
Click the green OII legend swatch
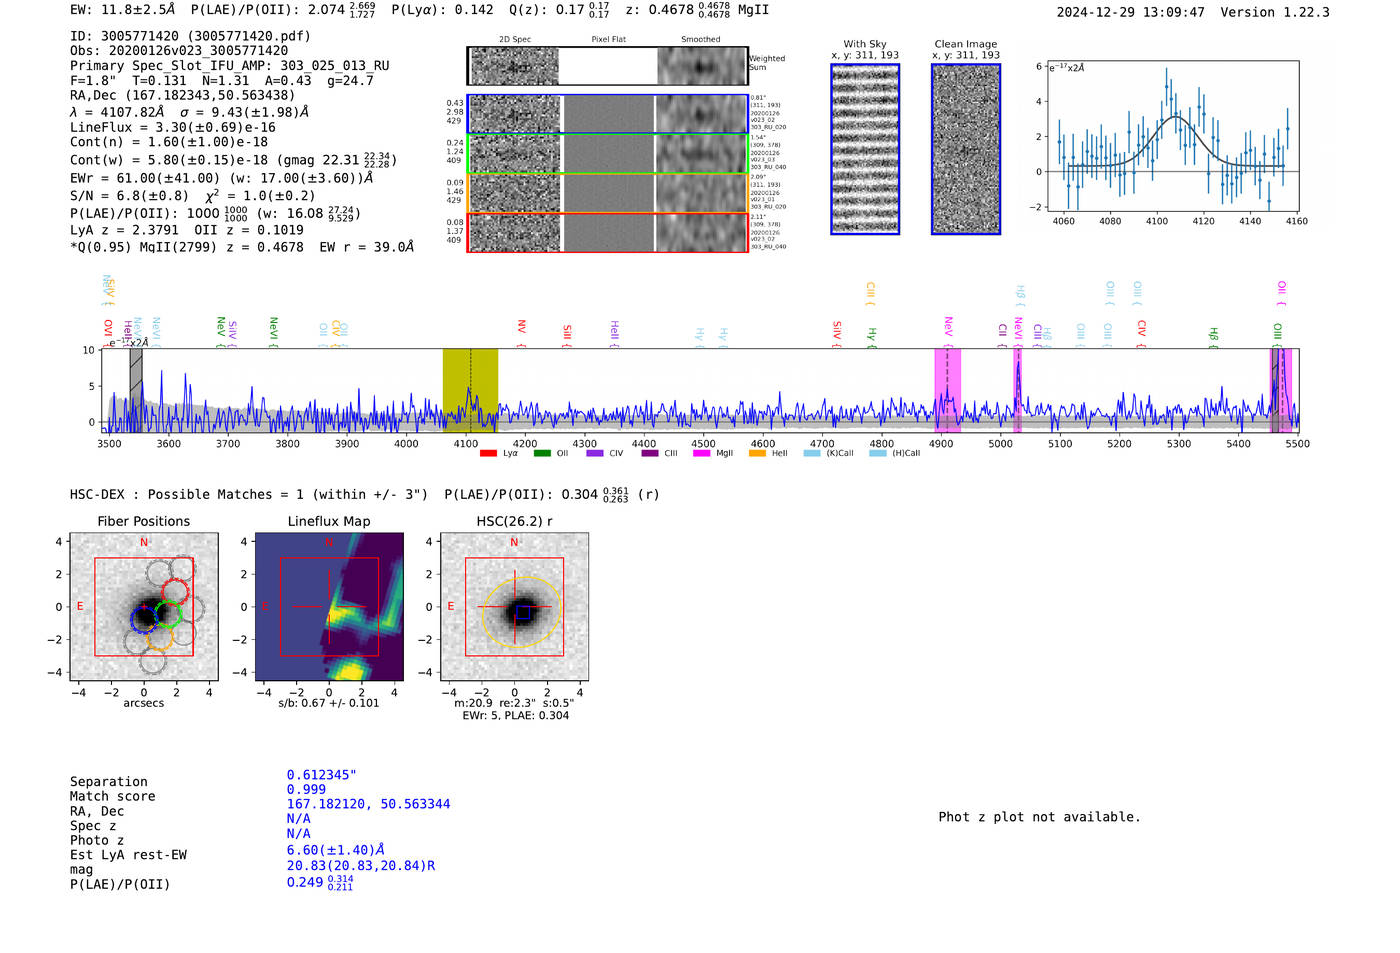(x=542, y=454)
